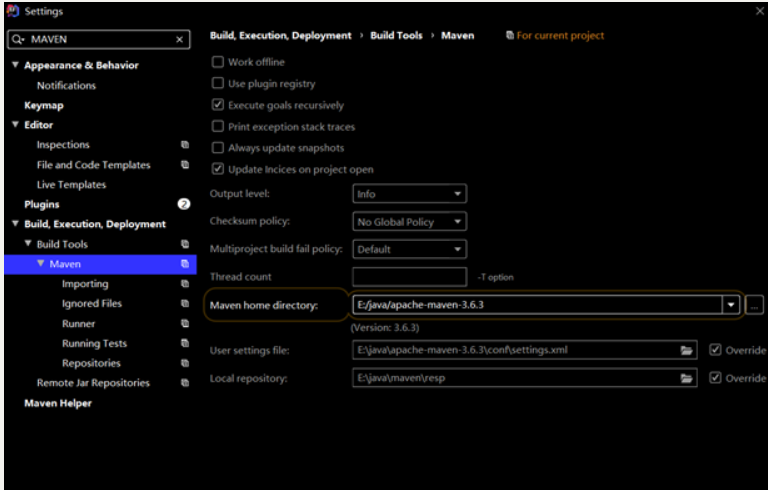Clear the MAVEN search text with X icon
This screenshot has height=490, width=768.
coord(179,40)
